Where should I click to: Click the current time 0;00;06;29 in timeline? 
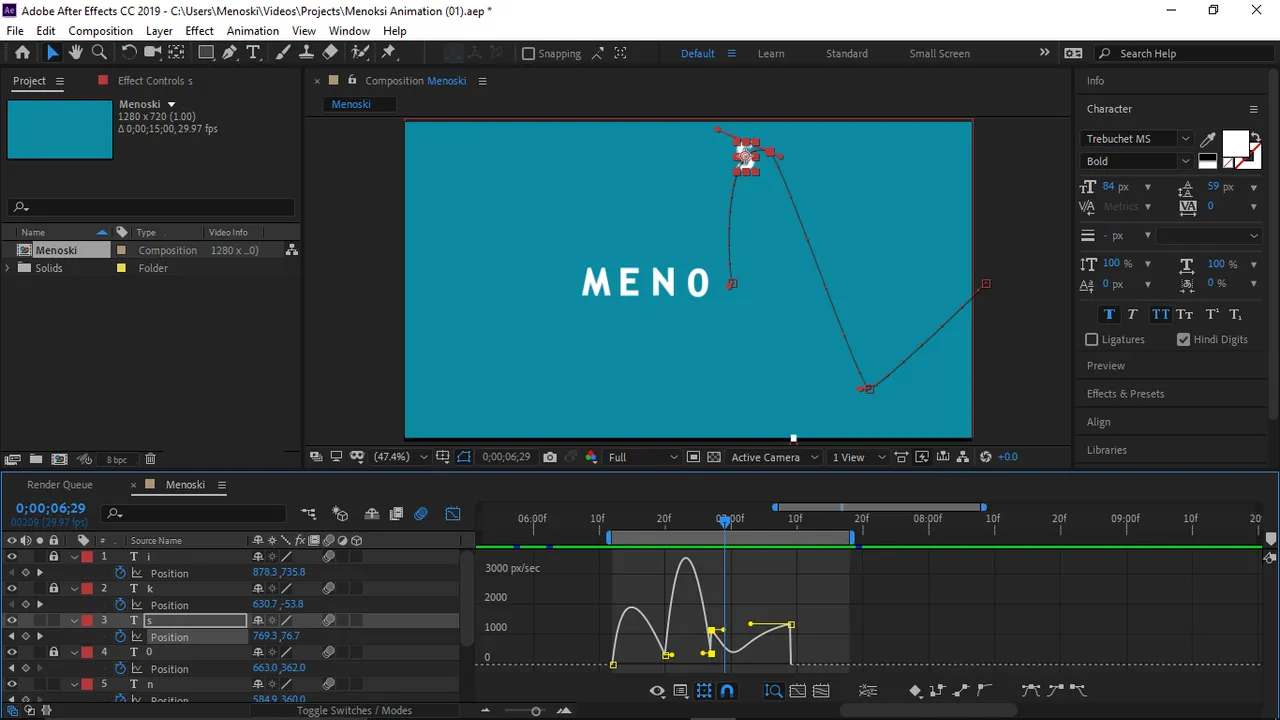[x=50, y=508]
